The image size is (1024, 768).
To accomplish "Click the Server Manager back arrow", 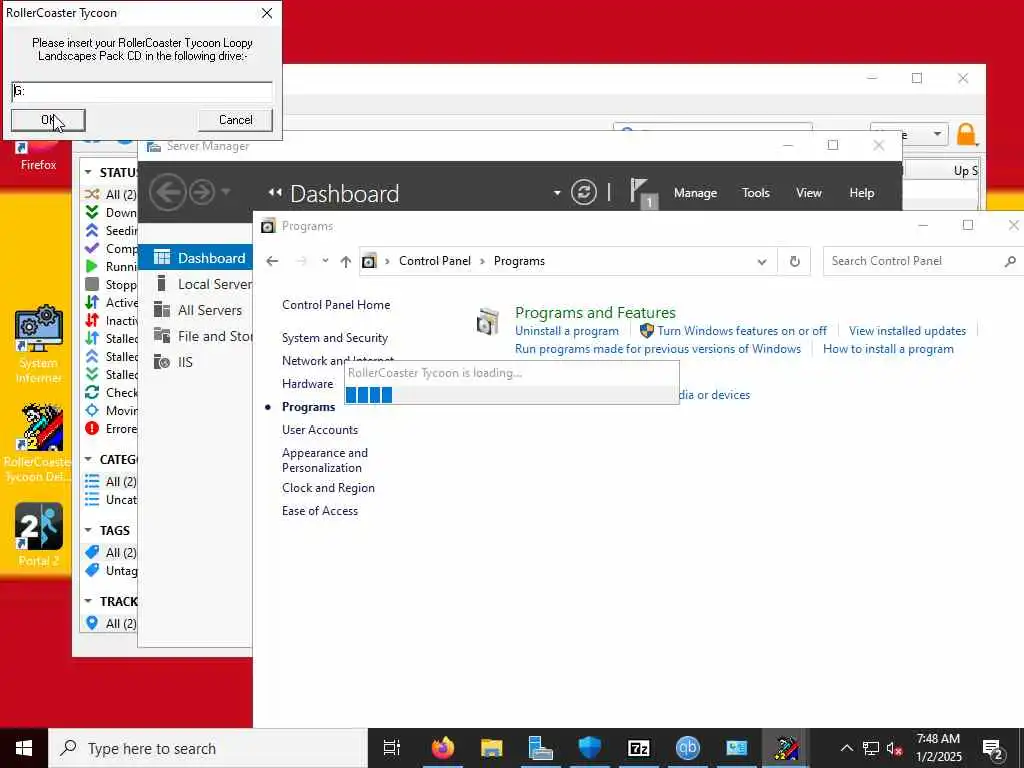I will [167, 192].
